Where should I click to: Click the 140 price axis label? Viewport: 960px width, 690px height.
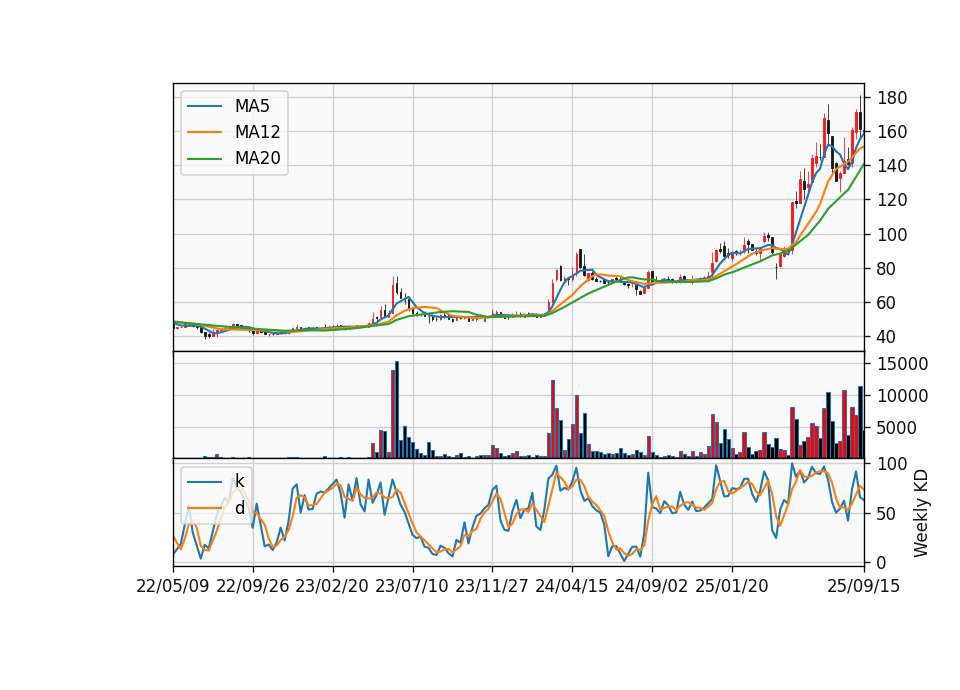click(892, 166)
